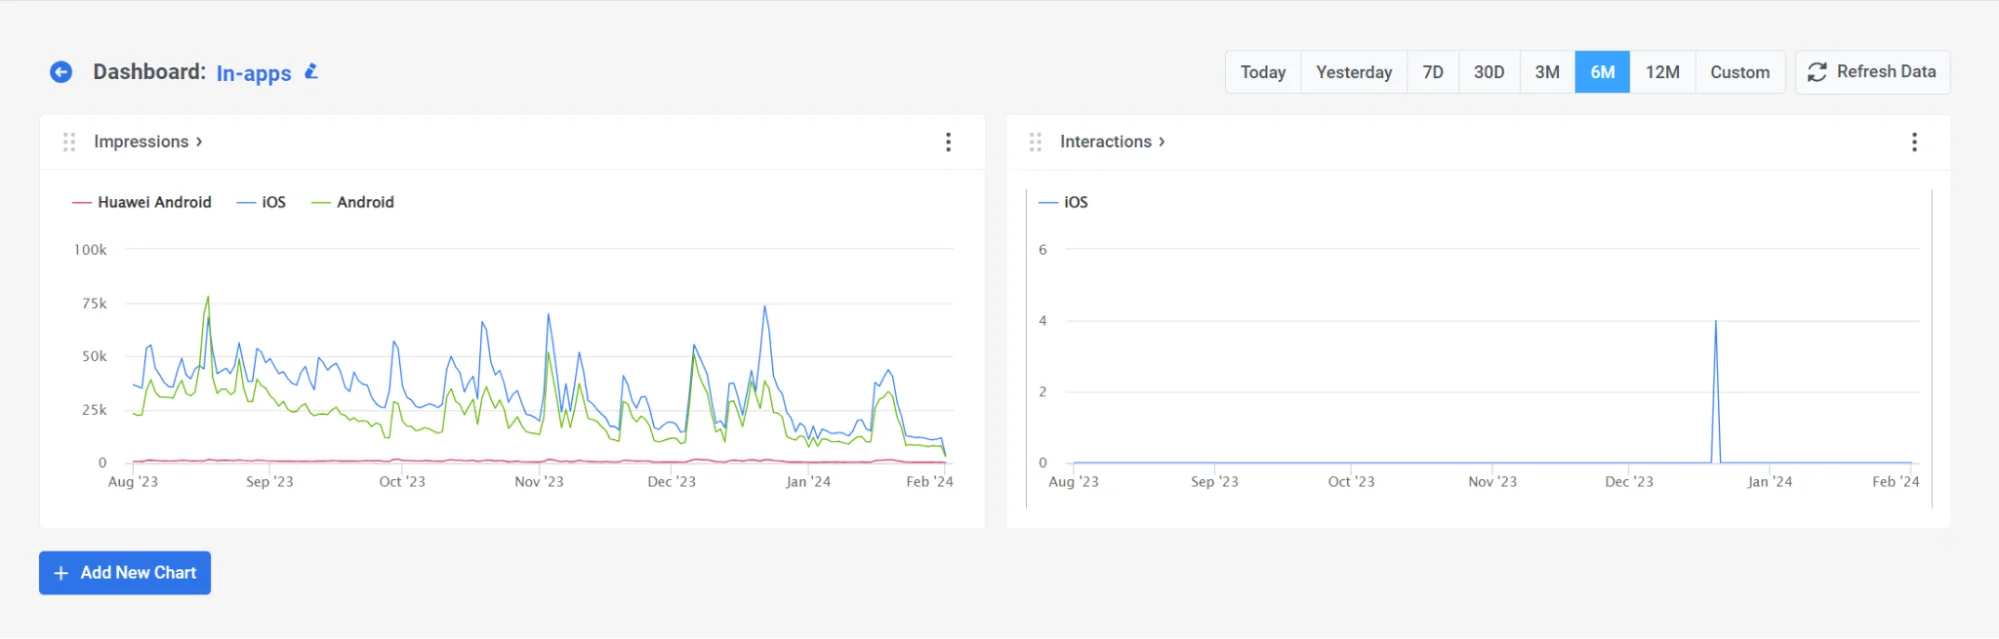This screenshot has height=639, width=1999.
Task: Switch to the 12M time range
Action: (x=1662, y=72)
